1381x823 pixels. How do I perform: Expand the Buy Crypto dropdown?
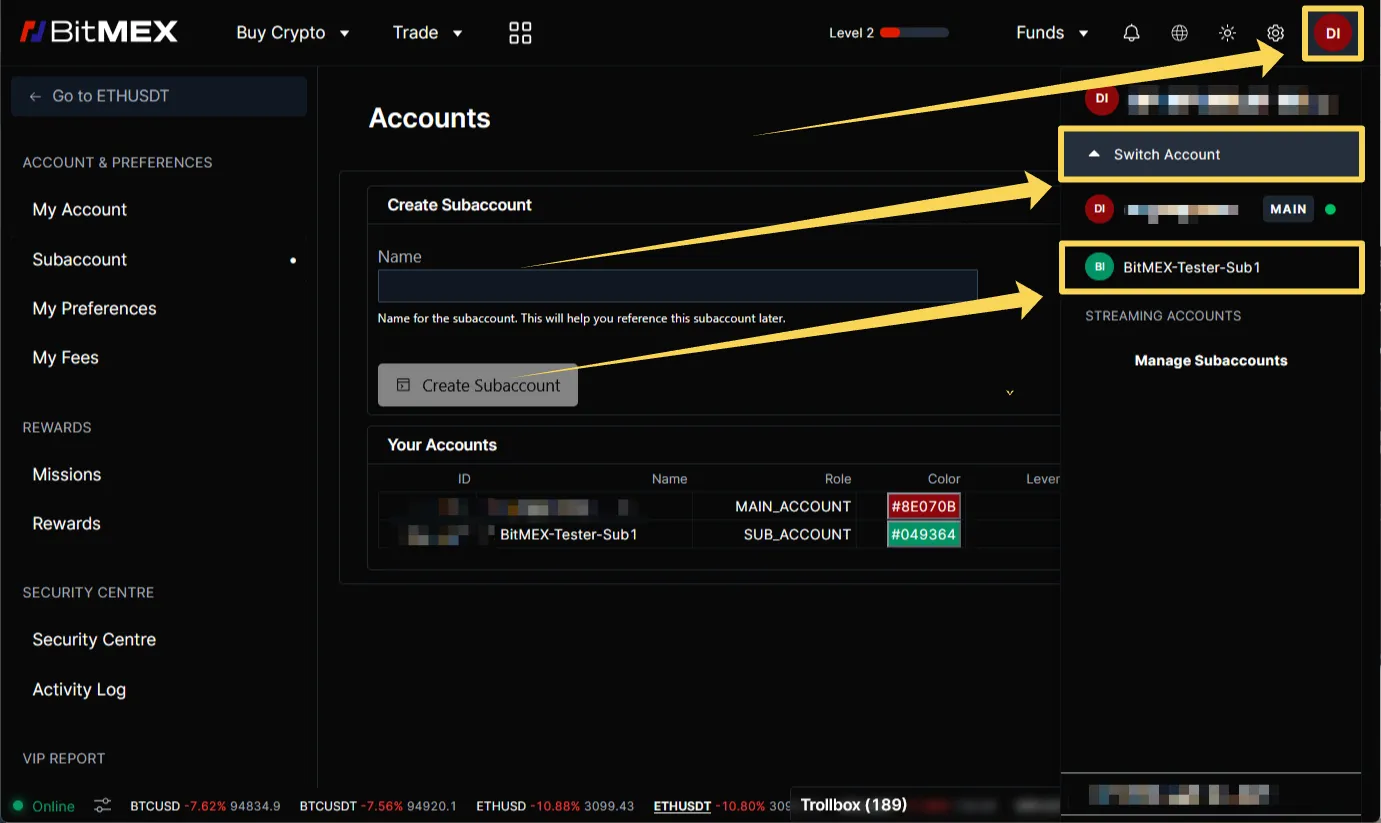[x=293, y=33]
